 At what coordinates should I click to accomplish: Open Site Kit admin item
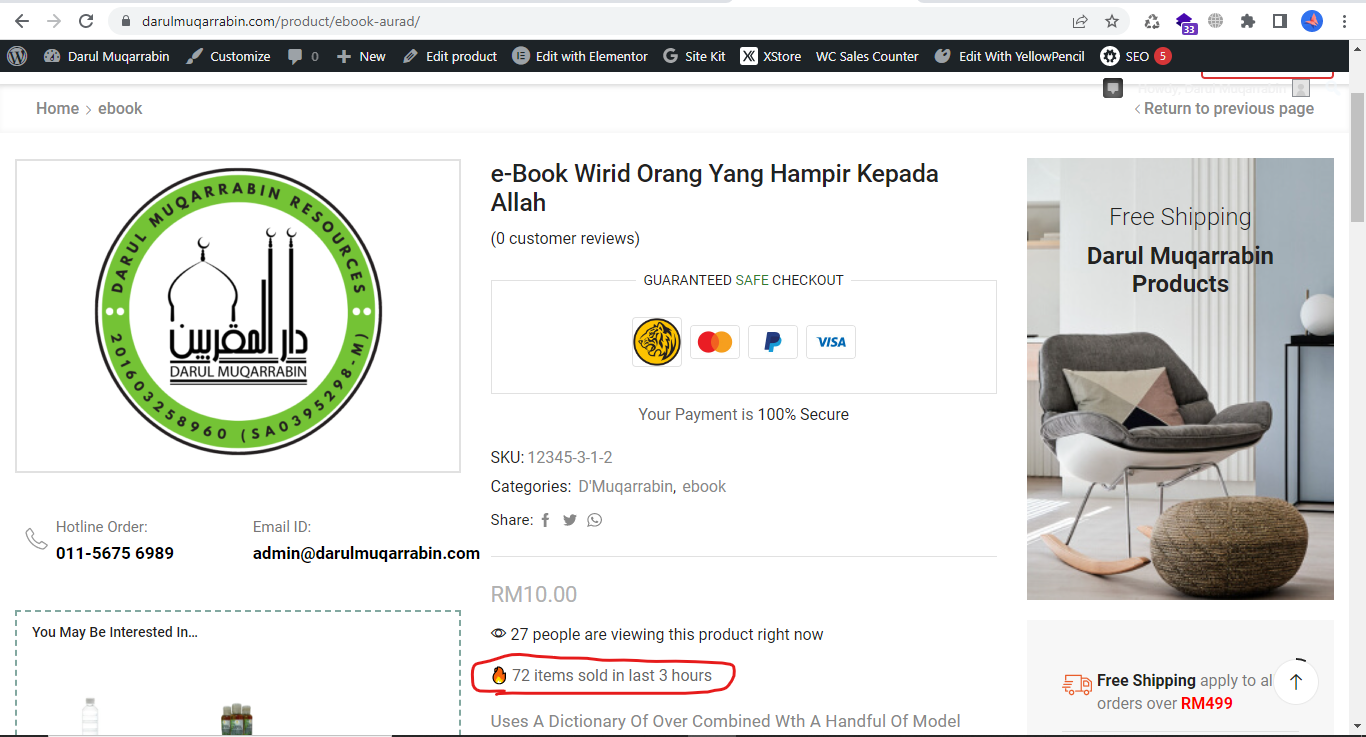coord(694,56)
